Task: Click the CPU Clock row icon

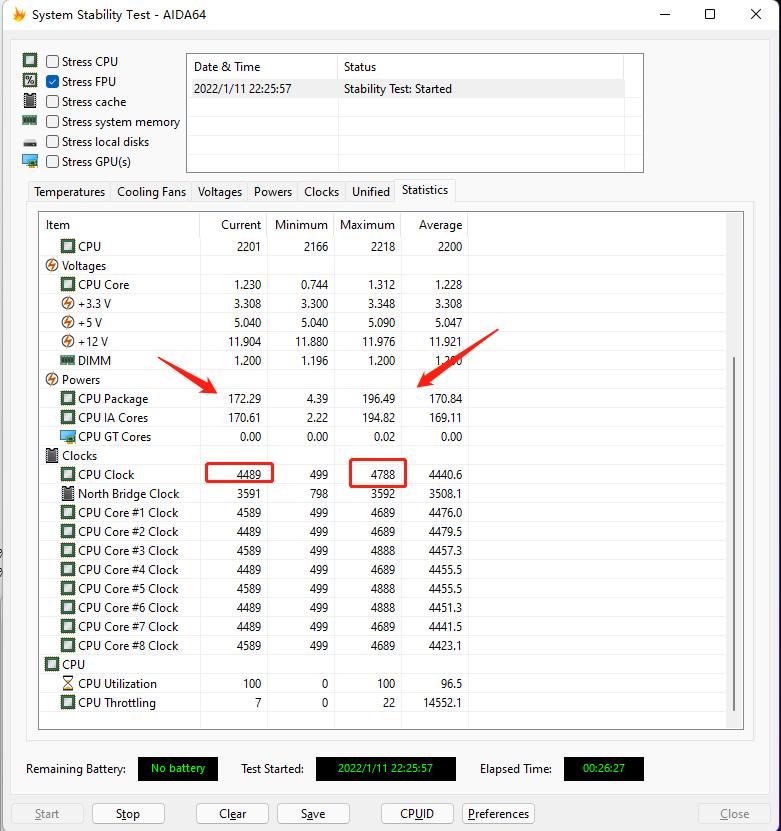Action: coord(68,474)
